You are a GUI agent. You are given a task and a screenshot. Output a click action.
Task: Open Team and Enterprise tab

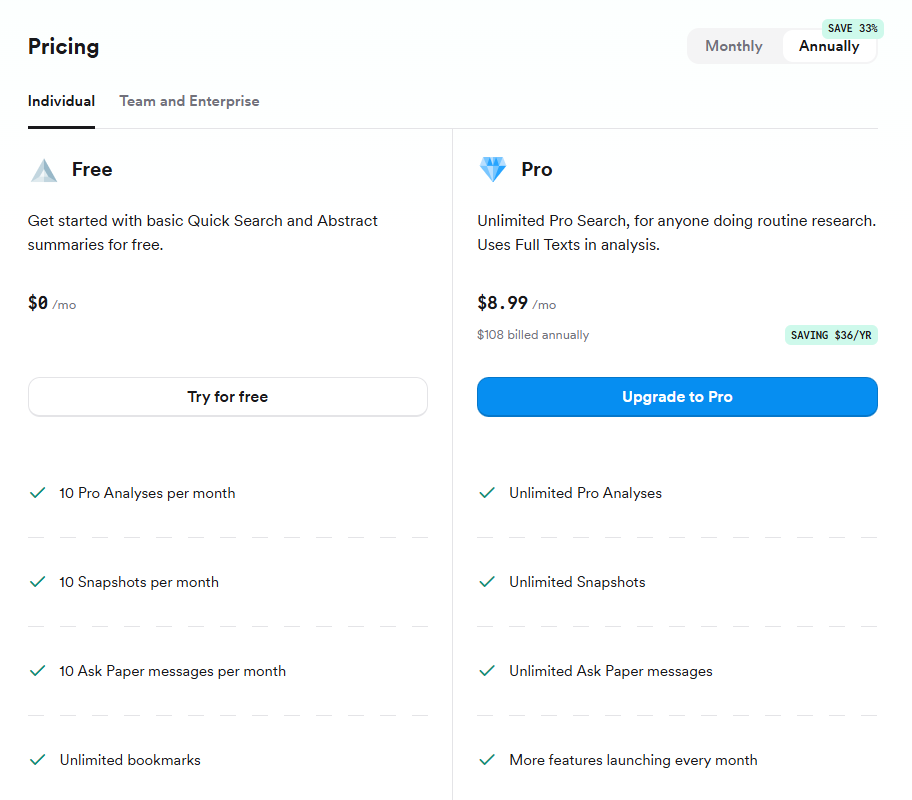point(189,101)
